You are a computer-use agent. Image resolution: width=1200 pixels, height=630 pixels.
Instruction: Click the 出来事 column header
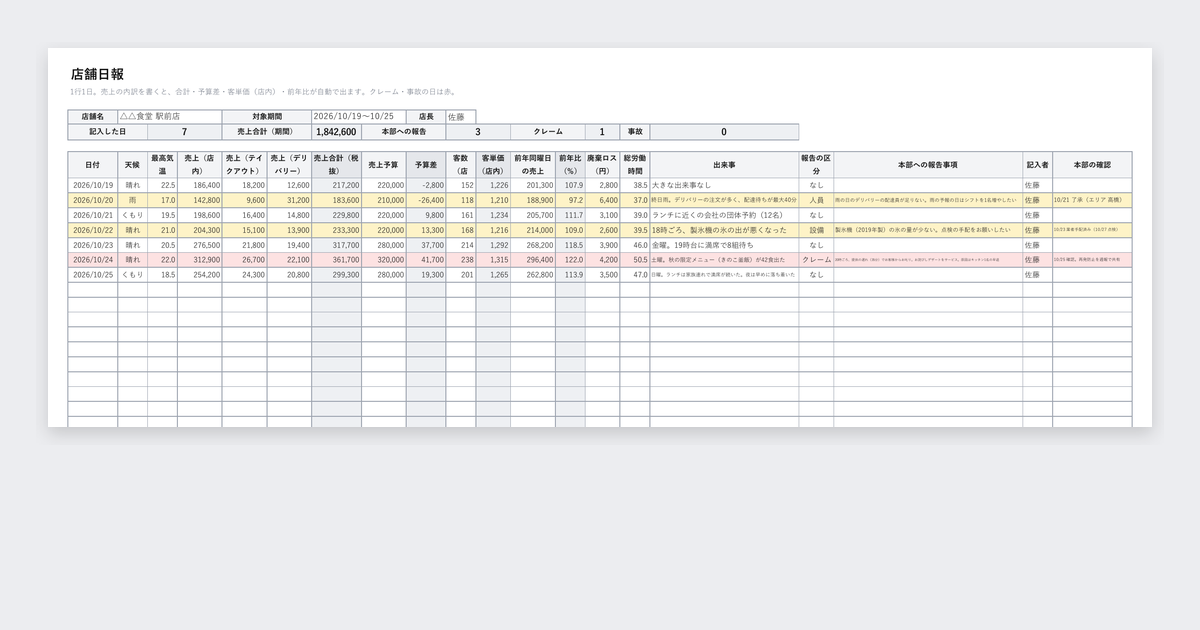point(725,164)
